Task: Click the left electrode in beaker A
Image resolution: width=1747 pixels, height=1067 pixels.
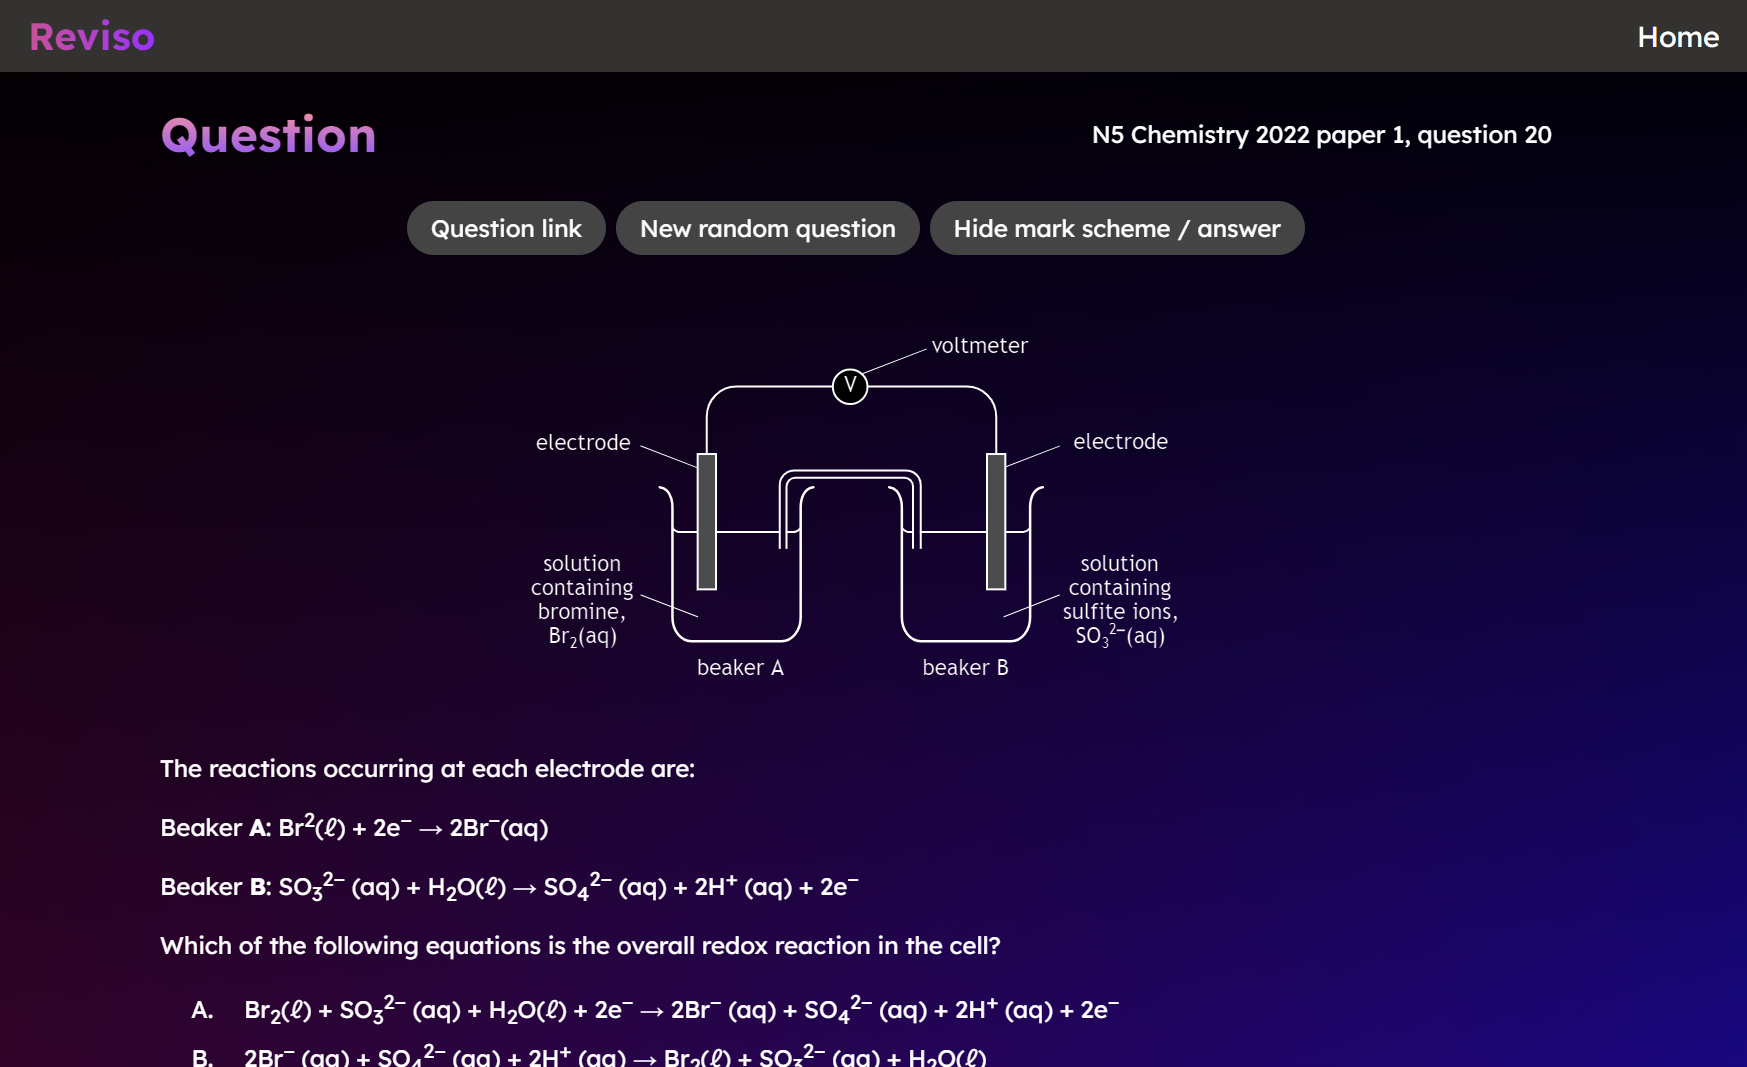Action: click(705, 520)
